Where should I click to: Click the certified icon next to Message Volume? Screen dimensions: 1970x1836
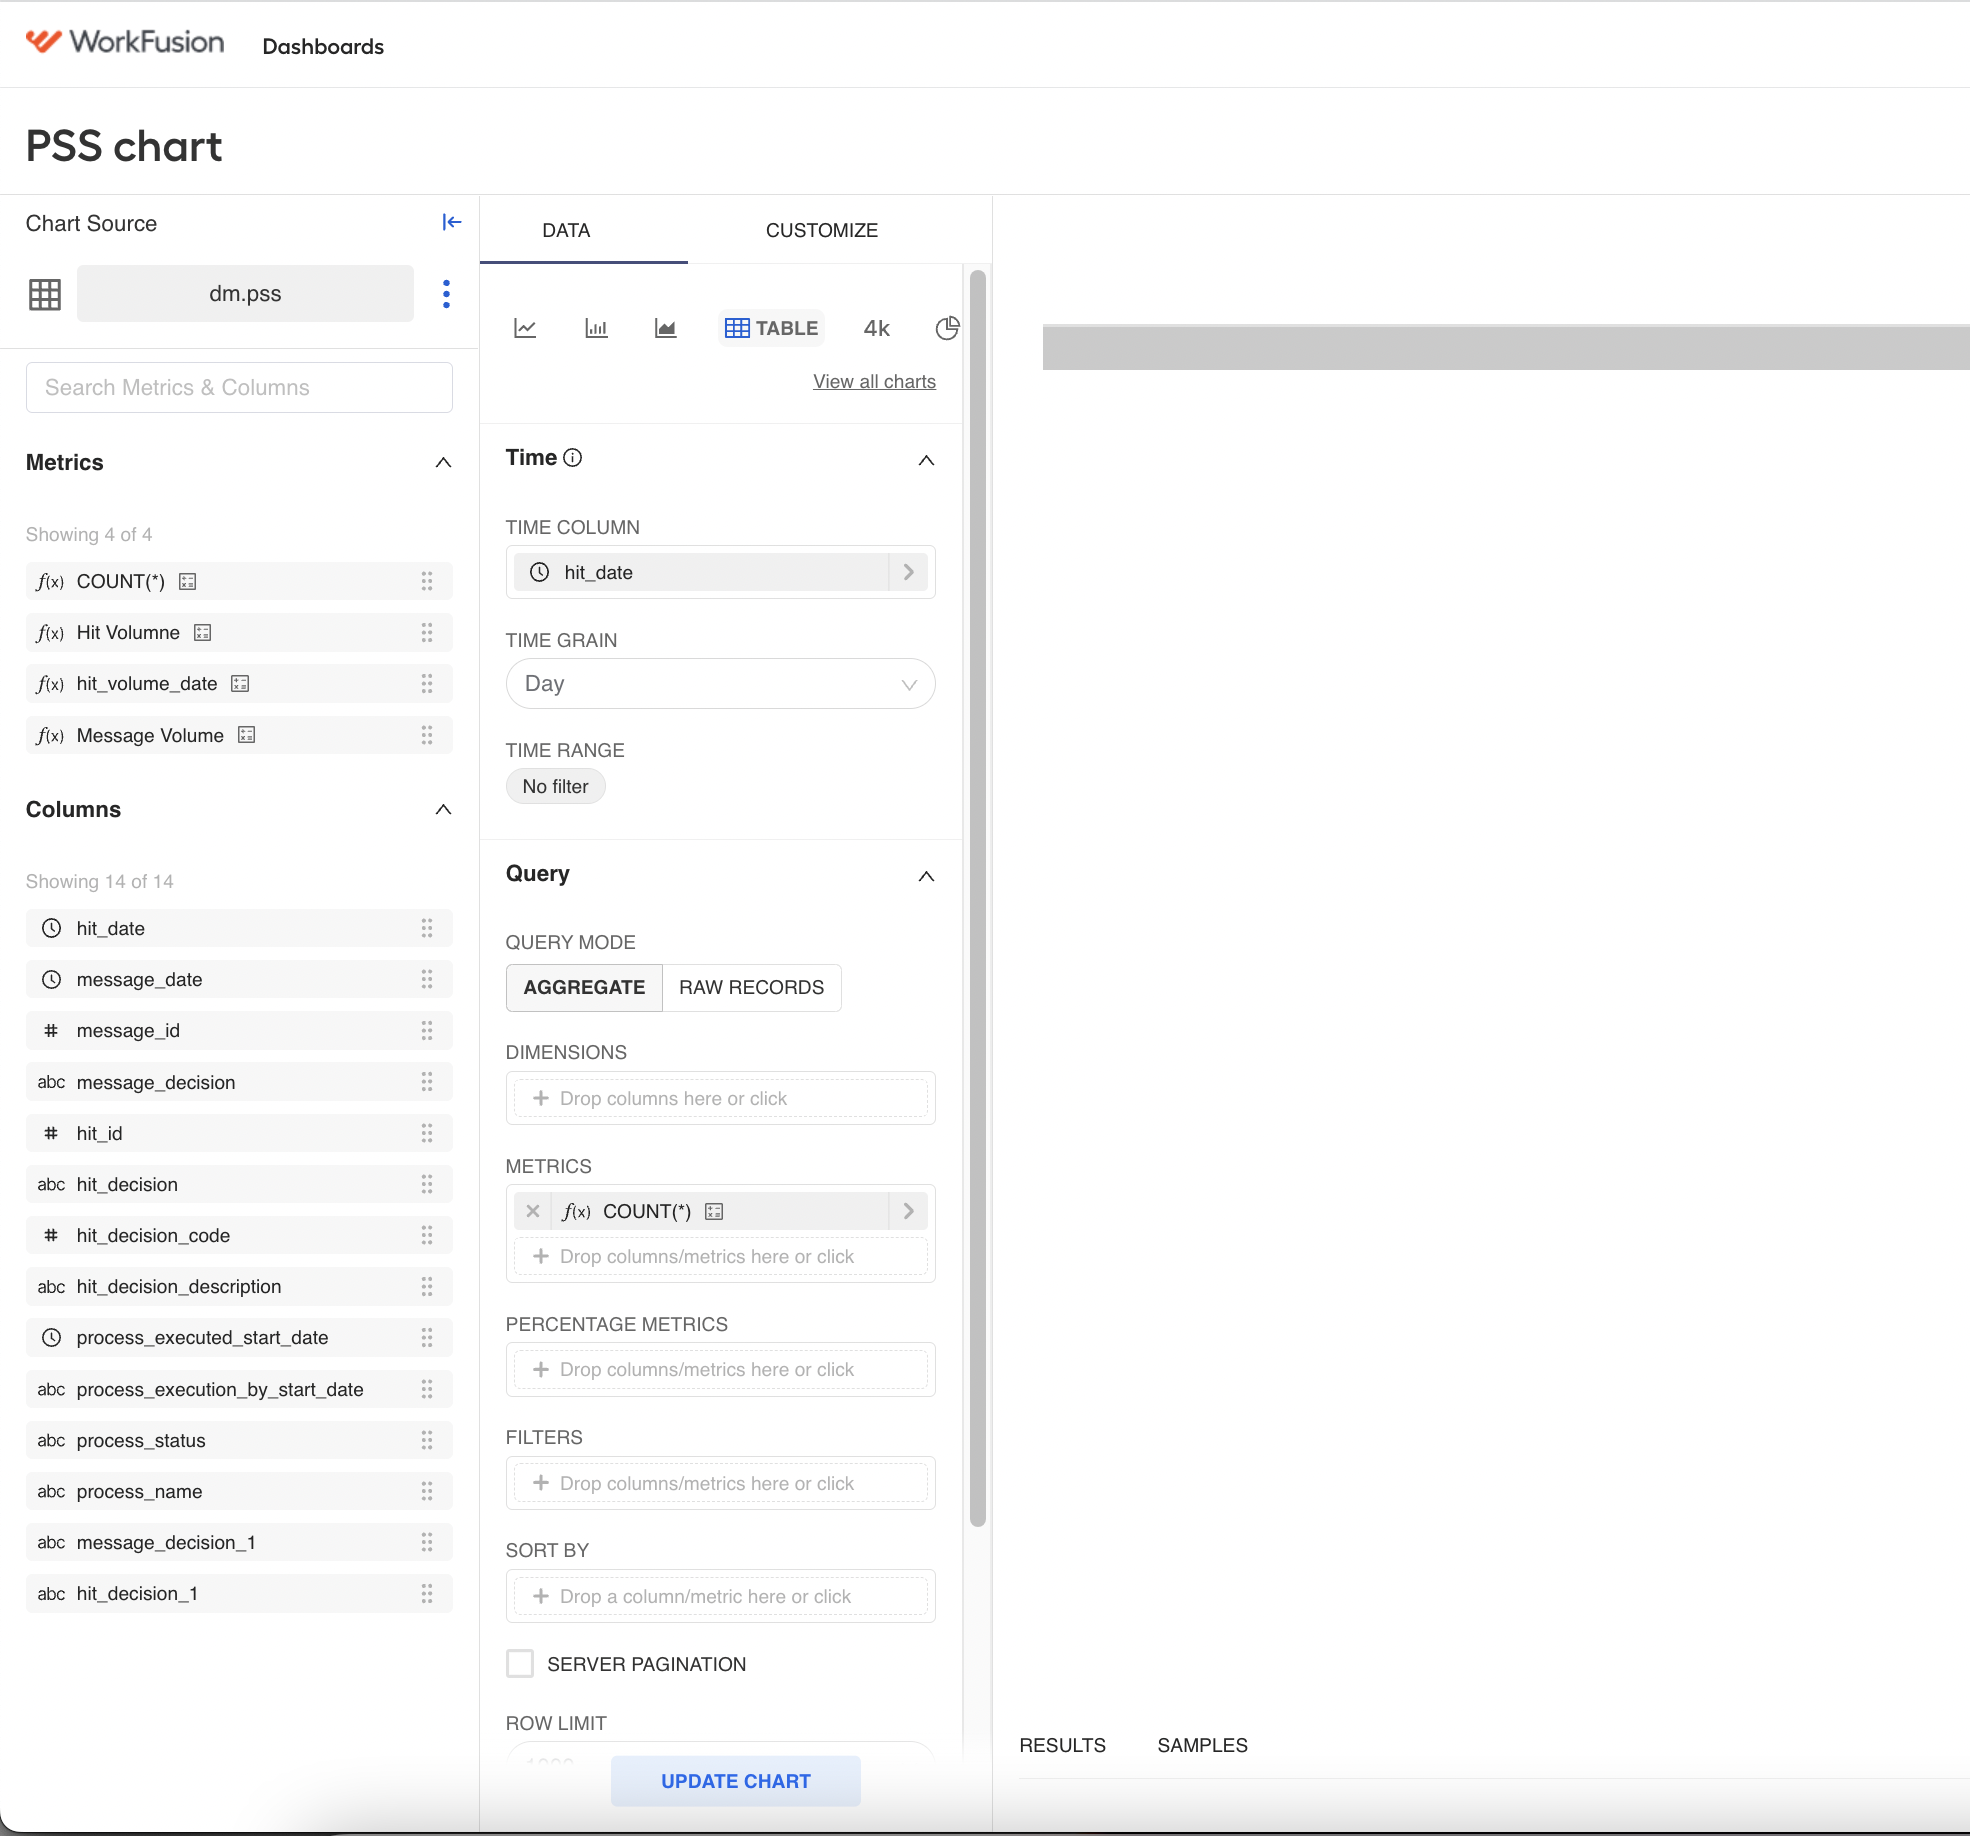click(x=247, y=735)
